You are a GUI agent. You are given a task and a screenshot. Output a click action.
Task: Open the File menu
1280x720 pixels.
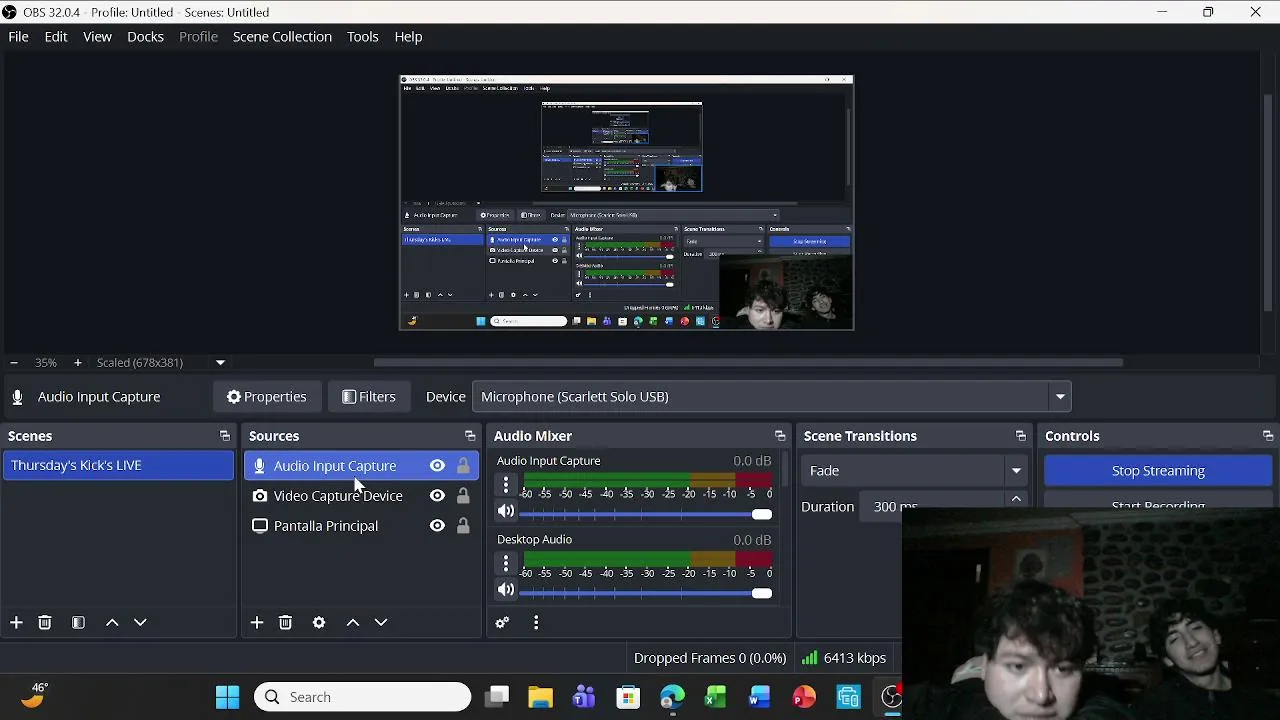[18, 37]
